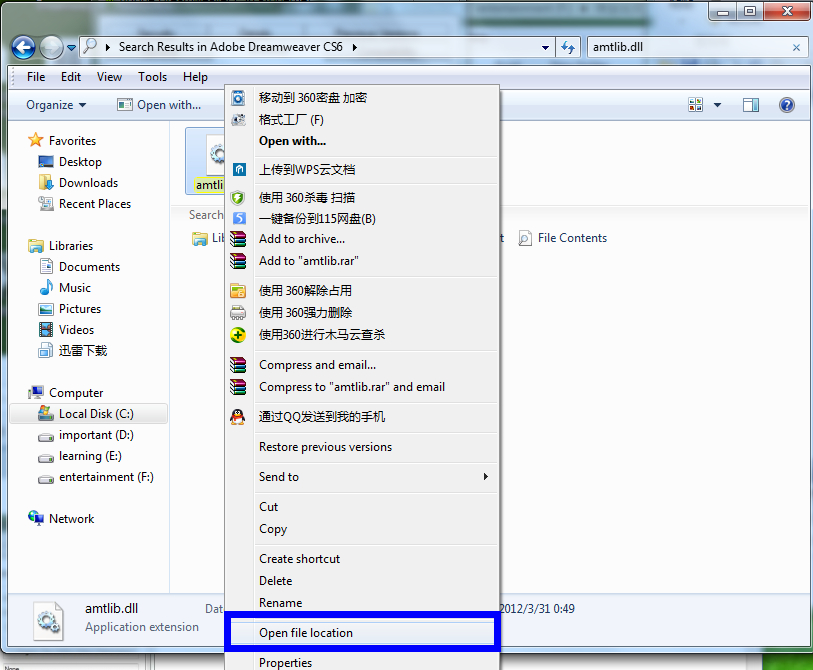This screenshot has width=813, height=670.
Task: Open the Edit menu
Action: [71, 77]
